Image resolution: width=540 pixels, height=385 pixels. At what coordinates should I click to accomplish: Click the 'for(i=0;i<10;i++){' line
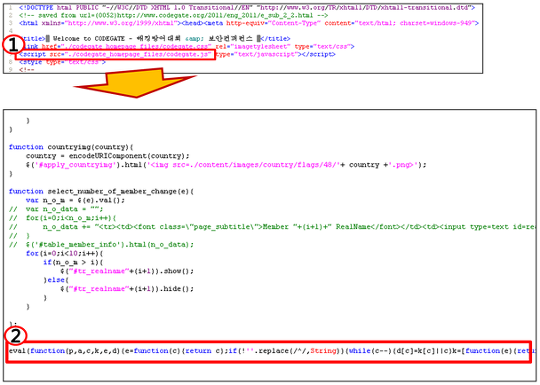coord(64,254)
